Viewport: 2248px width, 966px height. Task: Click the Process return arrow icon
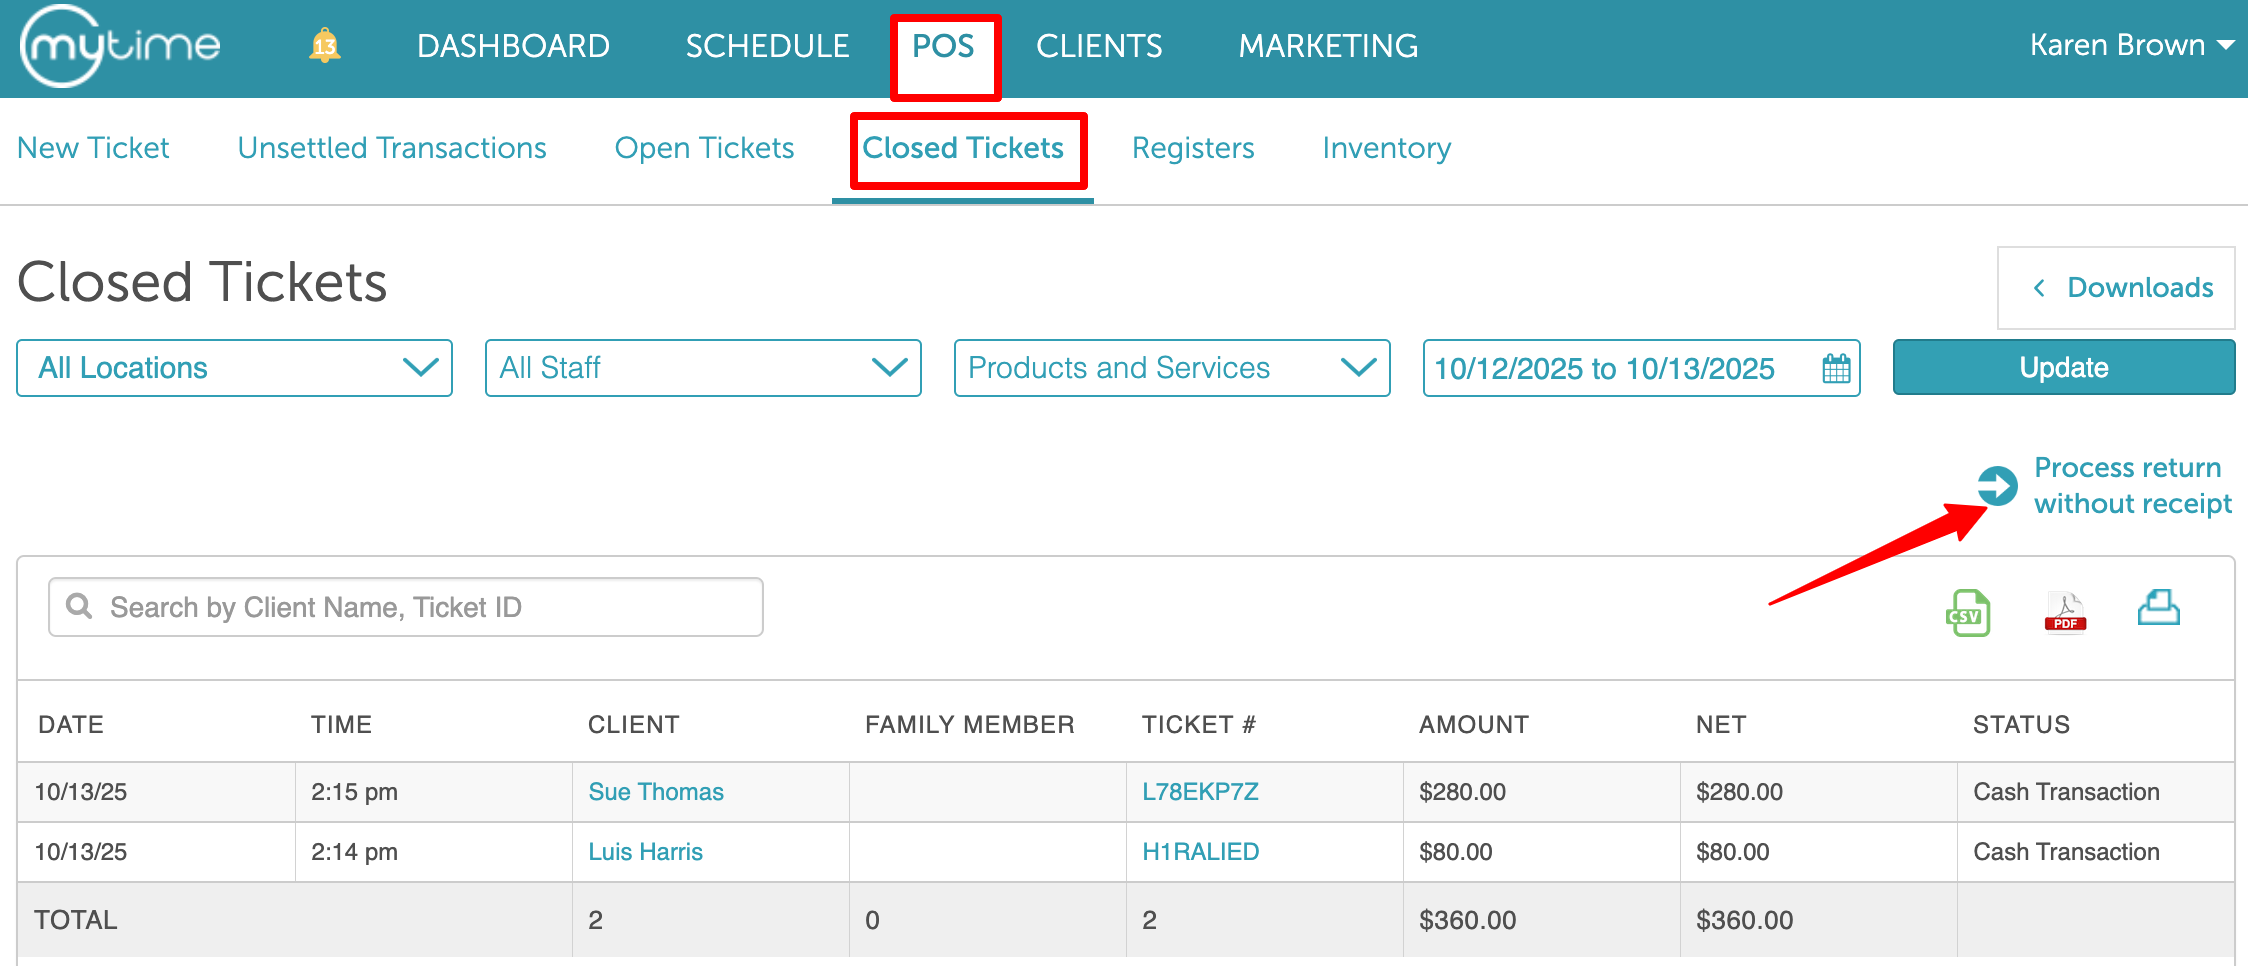[x=1997, y=486]
